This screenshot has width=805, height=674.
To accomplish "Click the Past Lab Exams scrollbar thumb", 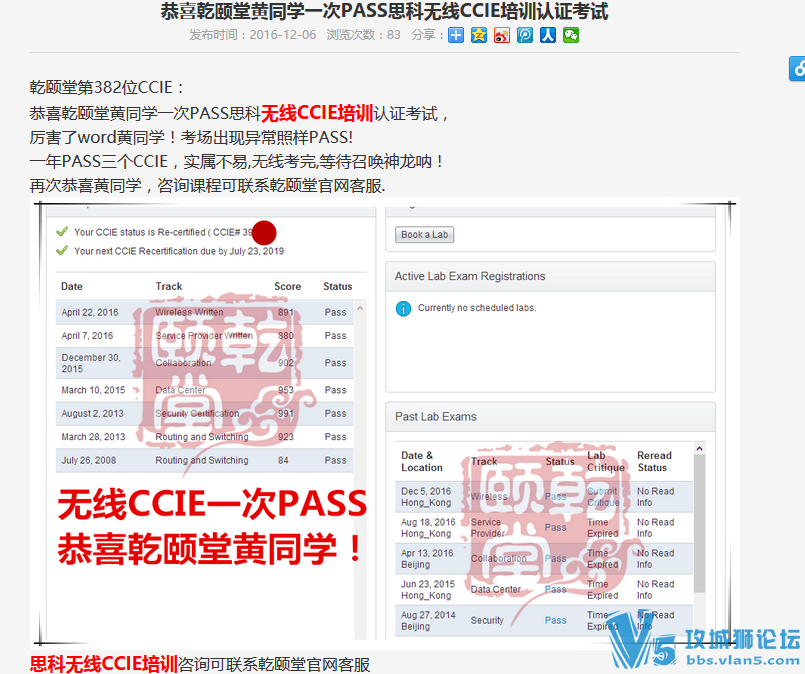I will click(699, 524).
